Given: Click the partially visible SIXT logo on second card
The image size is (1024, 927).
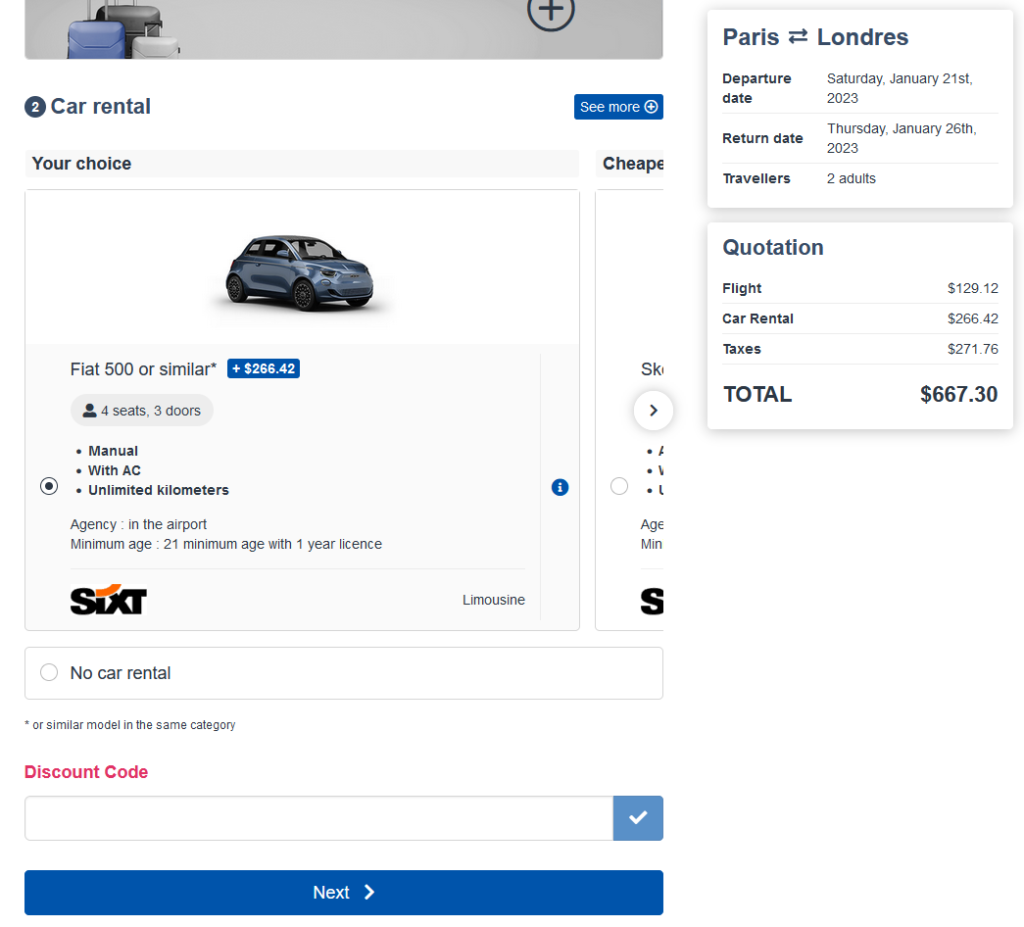Looking at the screenshot, I should (652, 600).
